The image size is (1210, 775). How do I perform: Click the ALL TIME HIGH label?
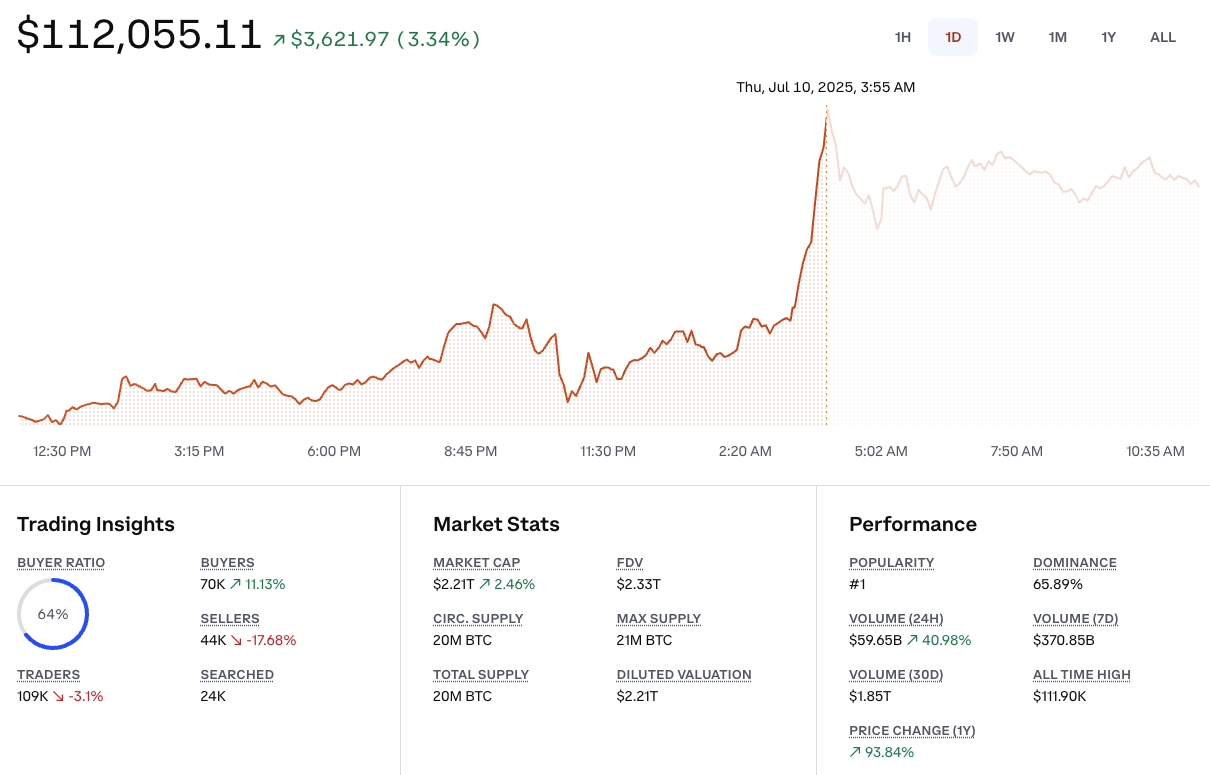pyautogui.click(x=1082, y=675)
